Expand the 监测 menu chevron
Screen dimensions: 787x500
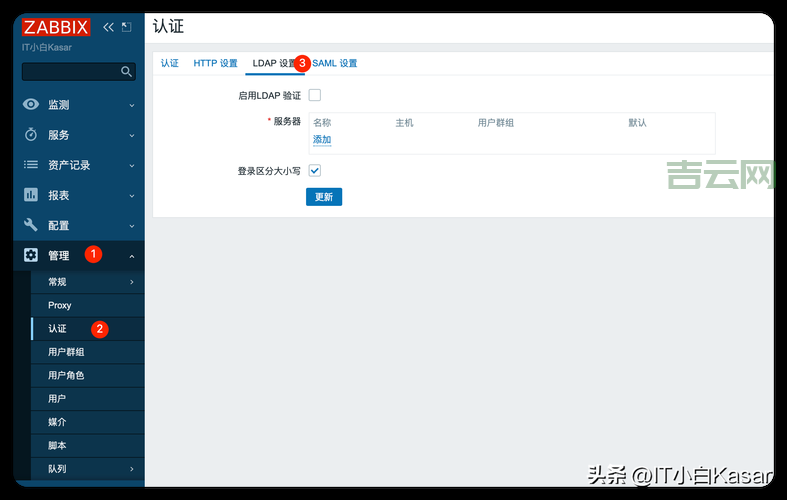[x=132, y=105]
